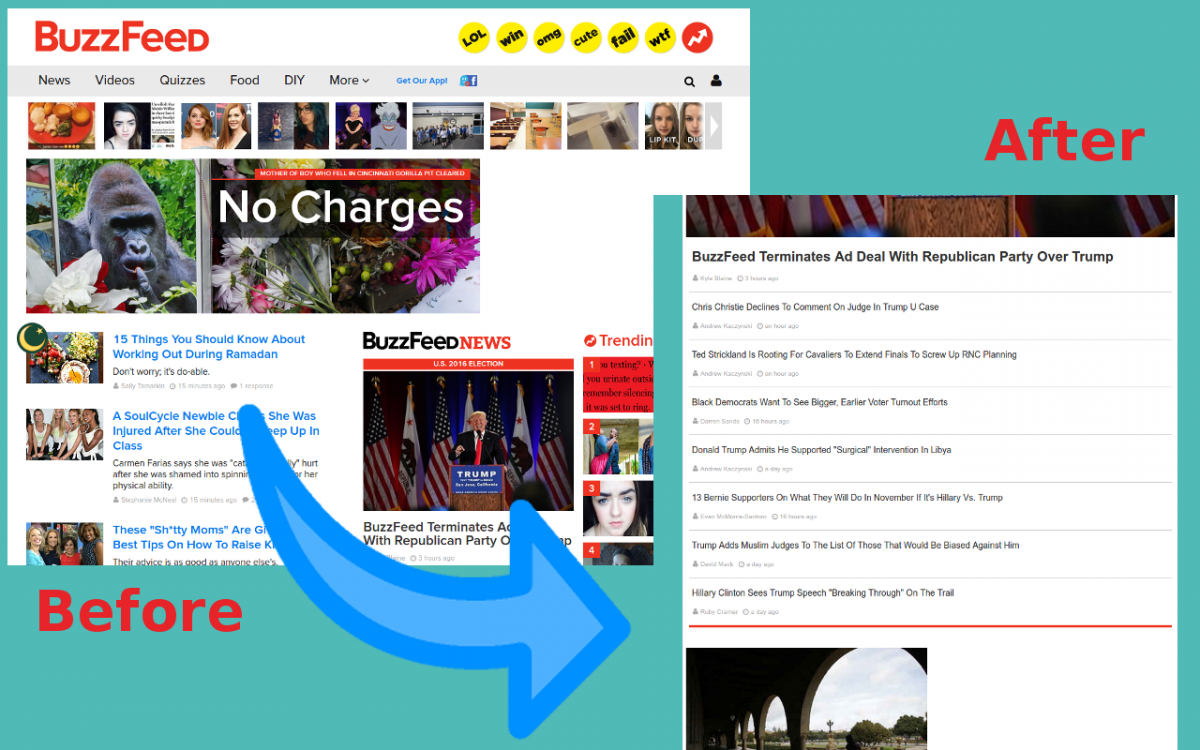
Task: Open the Quizzes menu item
Action: tap(182, 80)
